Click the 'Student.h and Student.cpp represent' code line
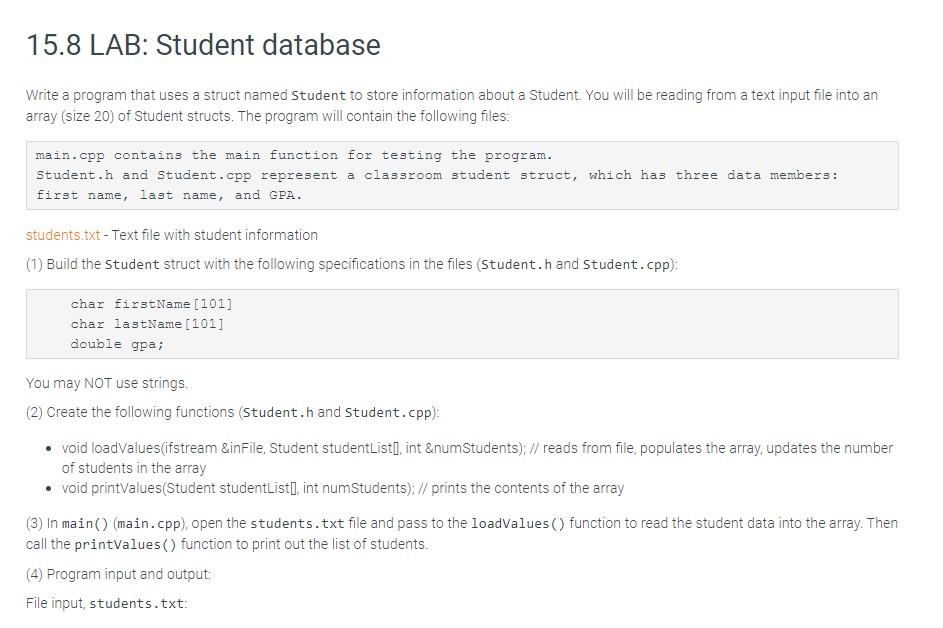Screen dimensions: 943x628 click(x=437, y=175)
